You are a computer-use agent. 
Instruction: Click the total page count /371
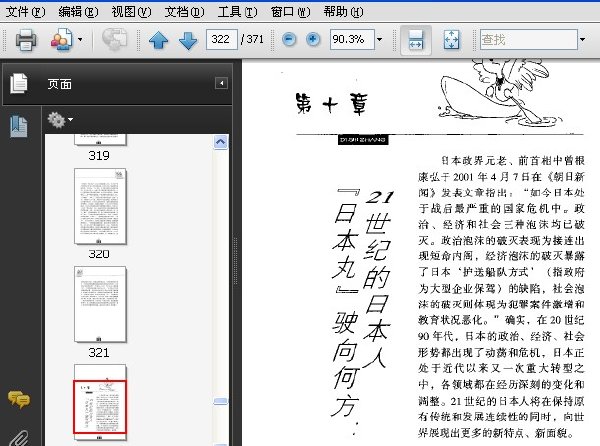(253, 39)
